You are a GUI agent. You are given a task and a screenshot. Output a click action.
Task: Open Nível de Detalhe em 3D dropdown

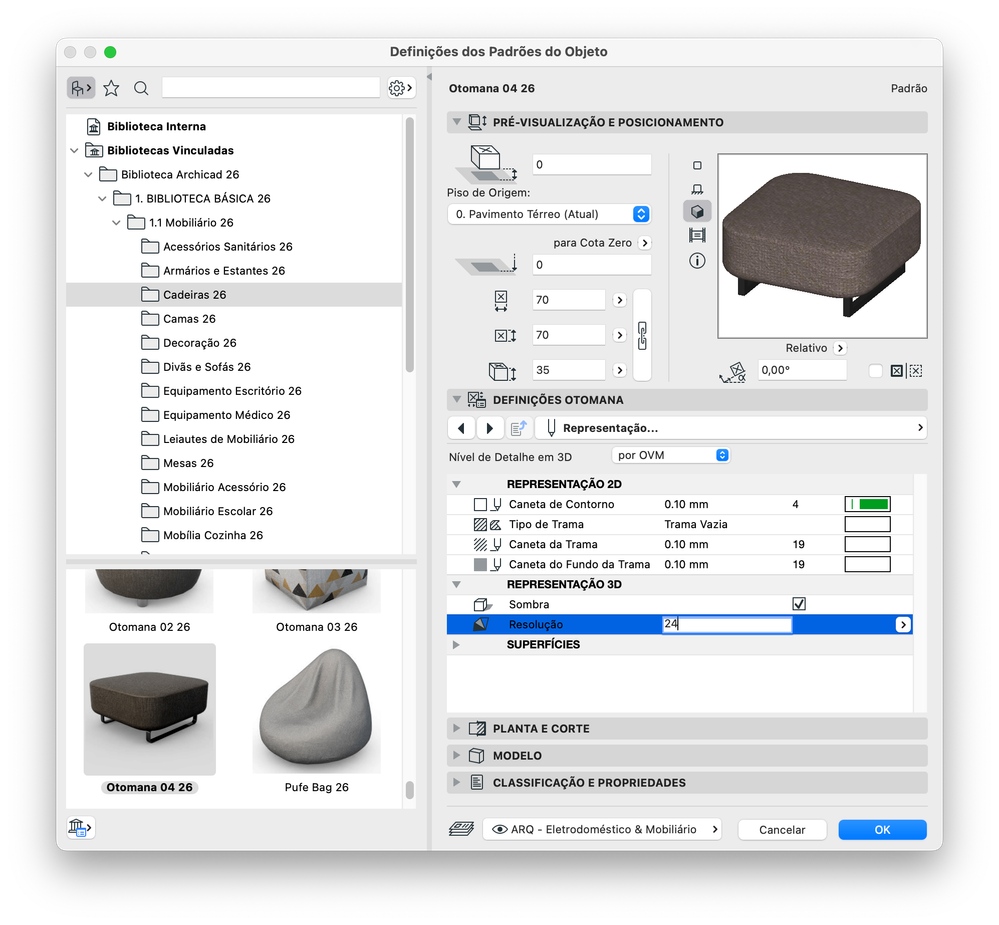click(671, 455)
